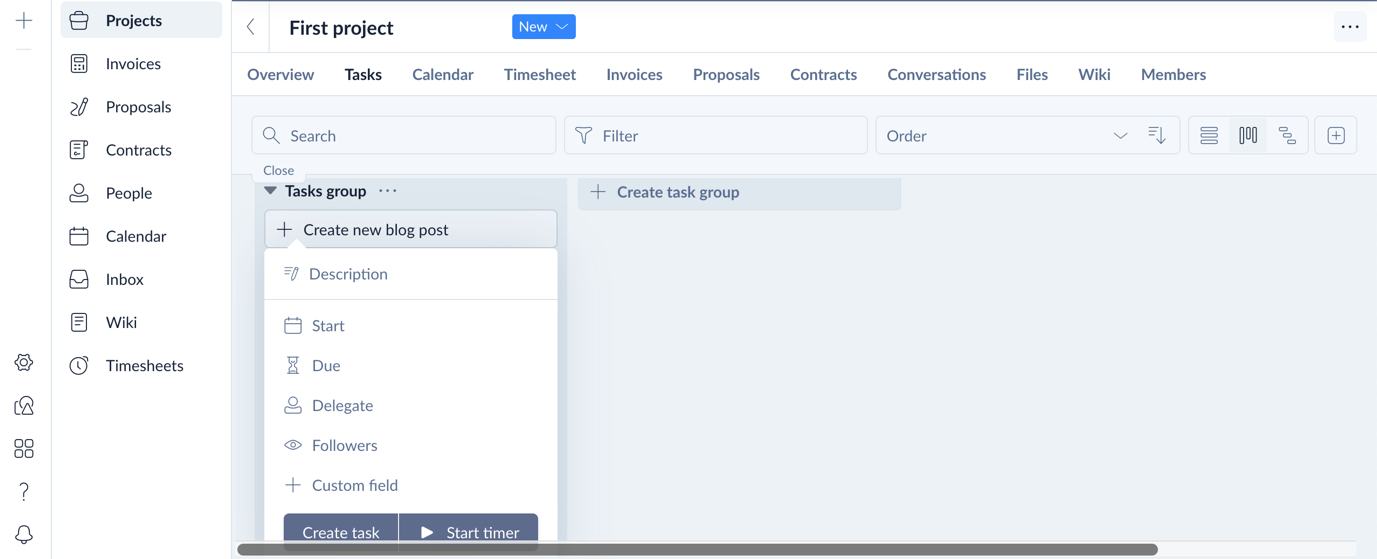1377x559 pixels.
Task: Select the board columns view icon
Action: click(x=1248, y=135)
